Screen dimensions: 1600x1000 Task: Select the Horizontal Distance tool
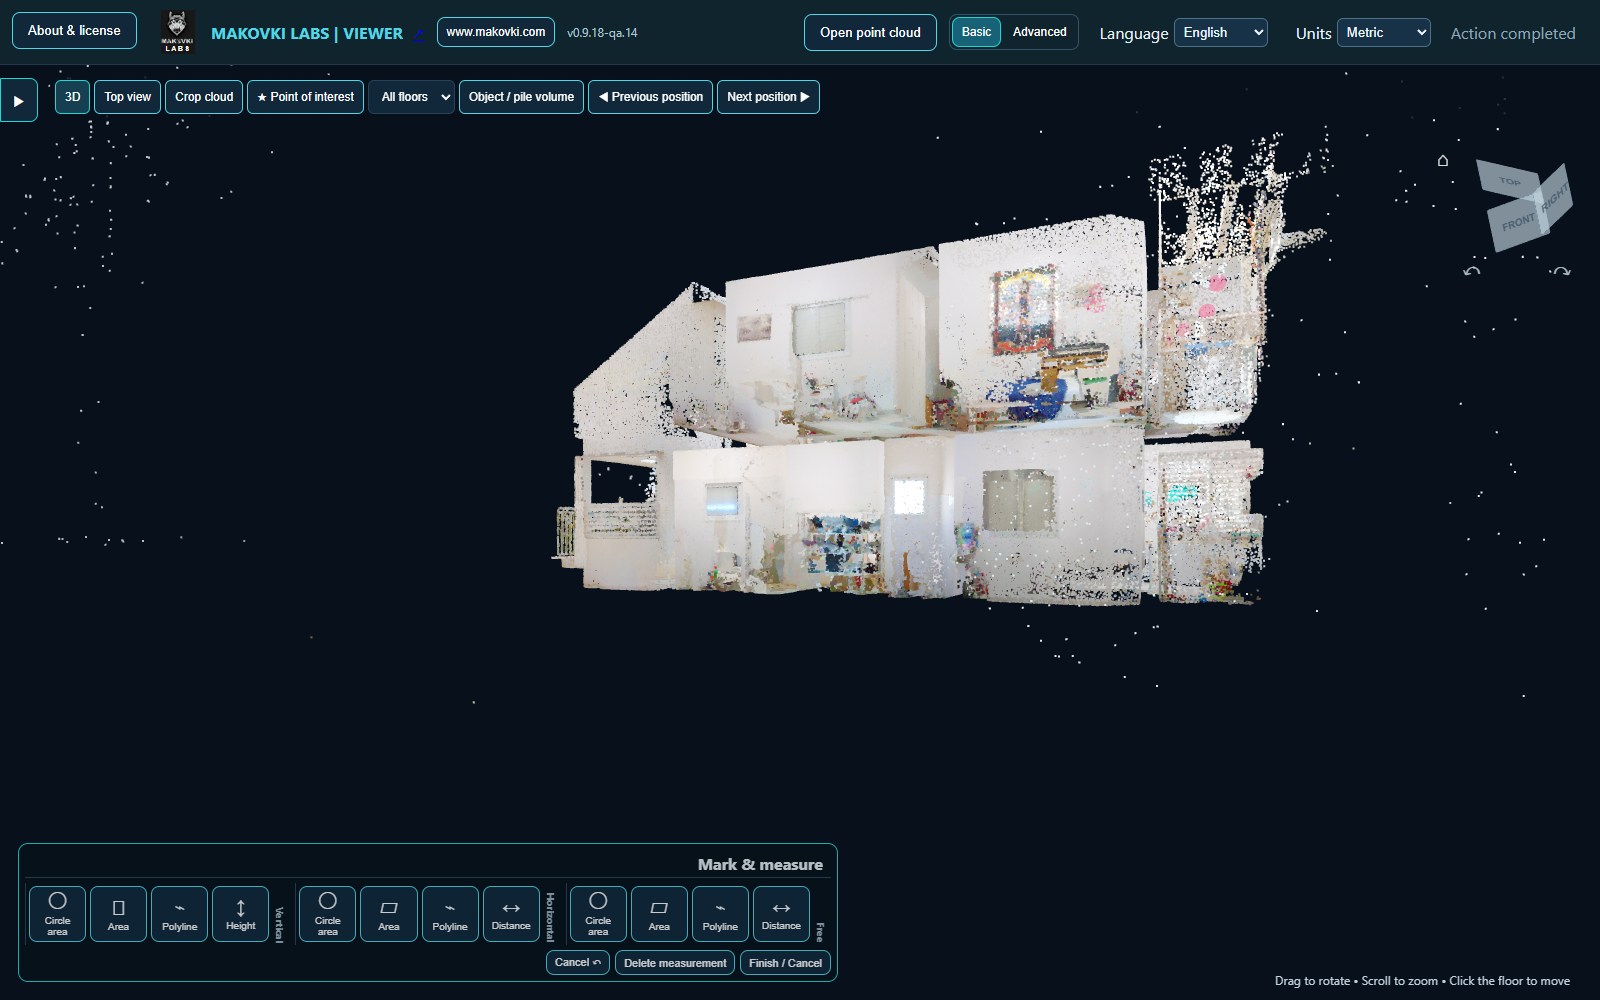click(x=511, y=914)
